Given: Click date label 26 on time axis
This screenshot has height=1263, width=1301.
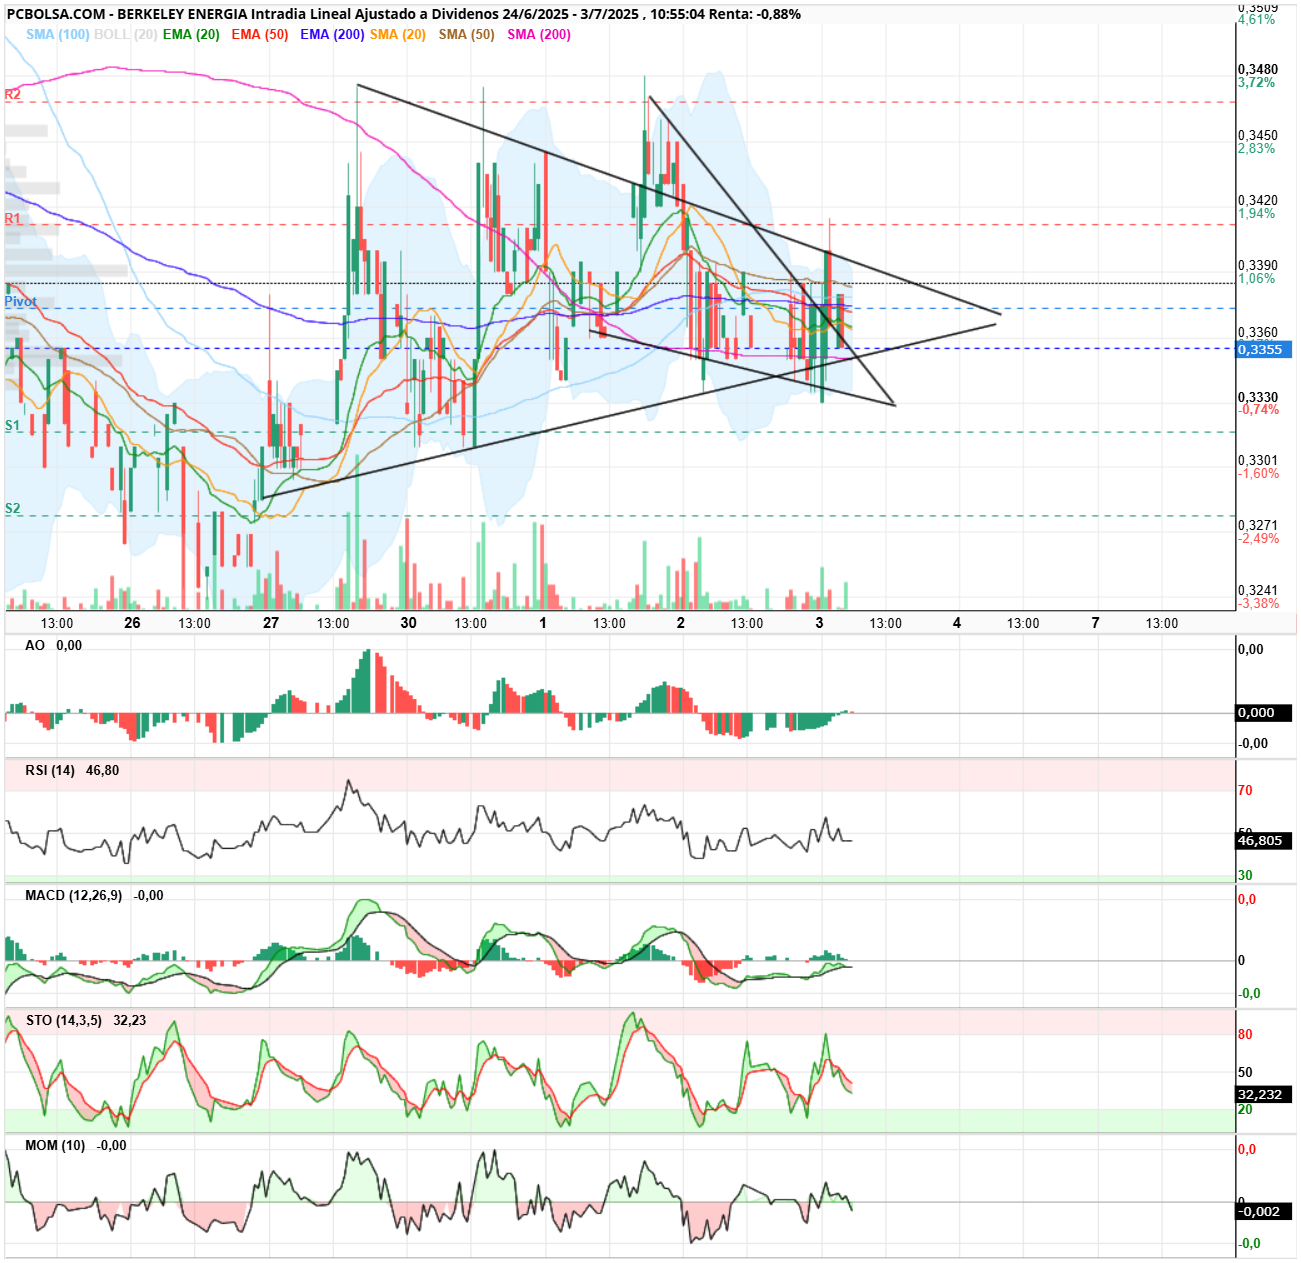Looking at the screenshot, I should tap(132, 622).
